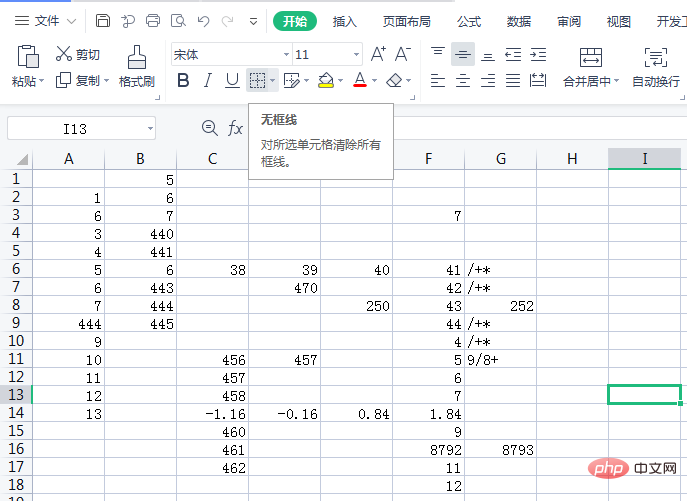
Task: Select row 14 header
Action: click(x=16, y=412)
